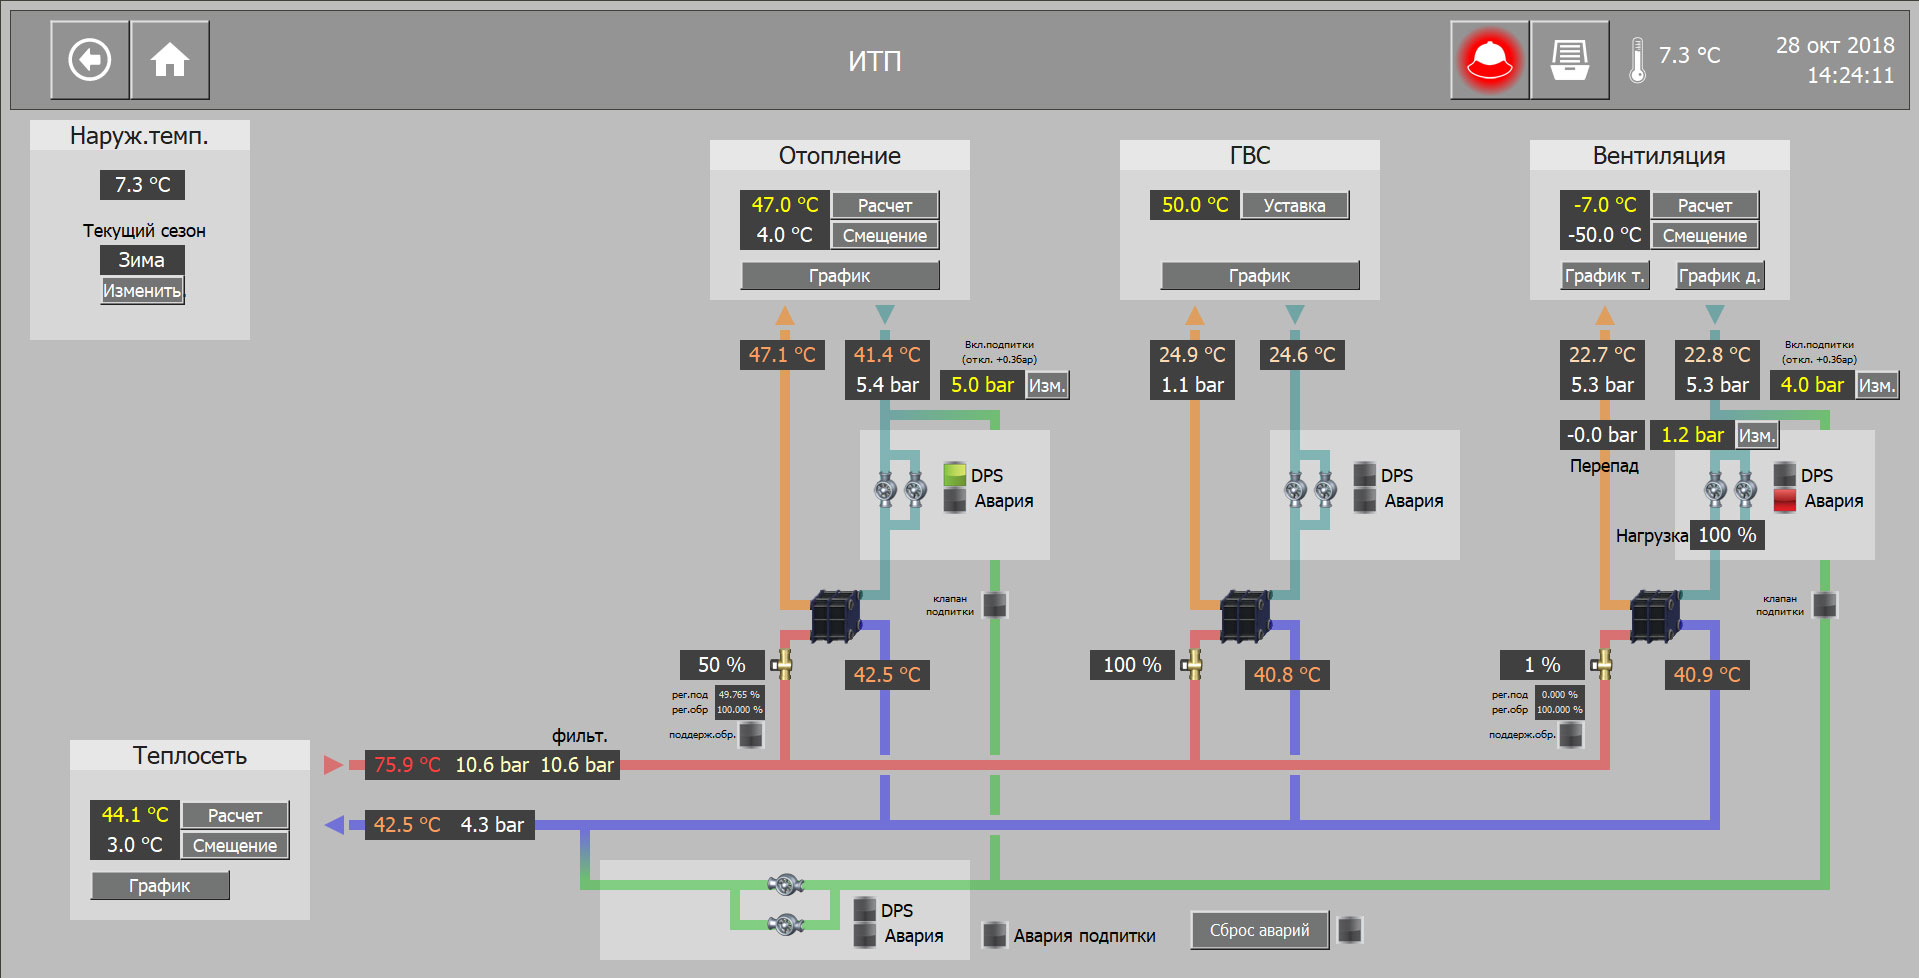The width and height of the screenshot is (1919, 978).
Task: Click Изменить to change the current season
Action: [142, 291]
